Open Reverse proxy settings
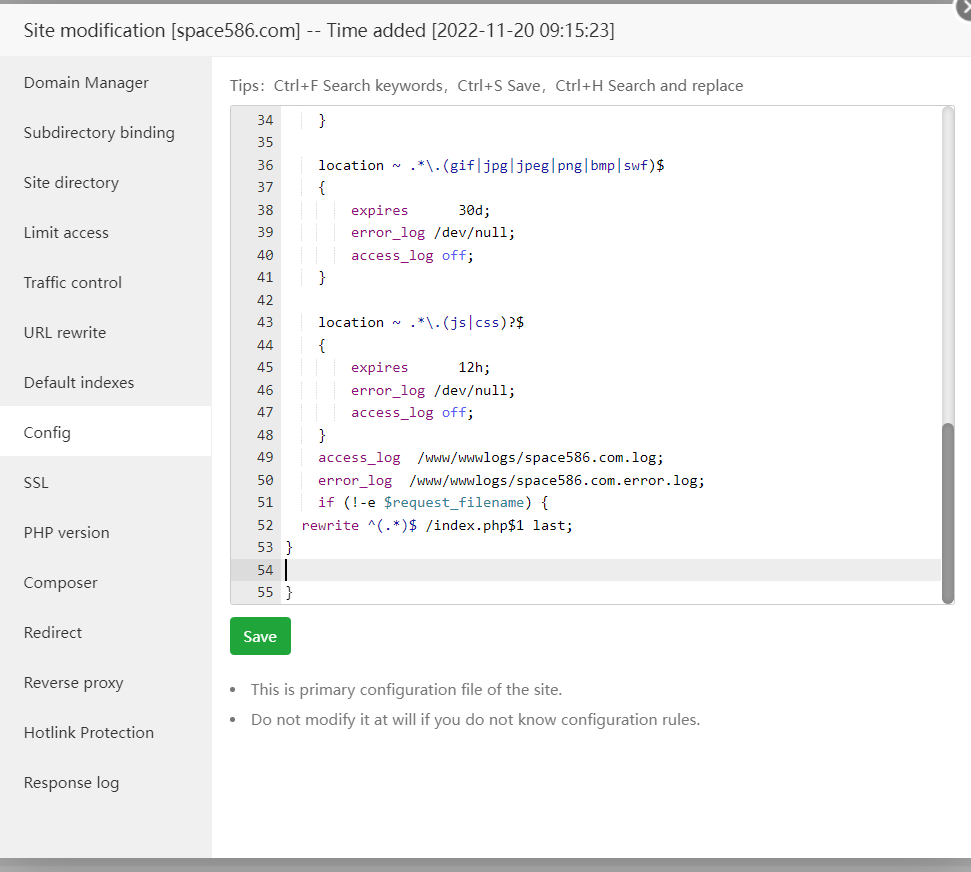 point(73,682)
